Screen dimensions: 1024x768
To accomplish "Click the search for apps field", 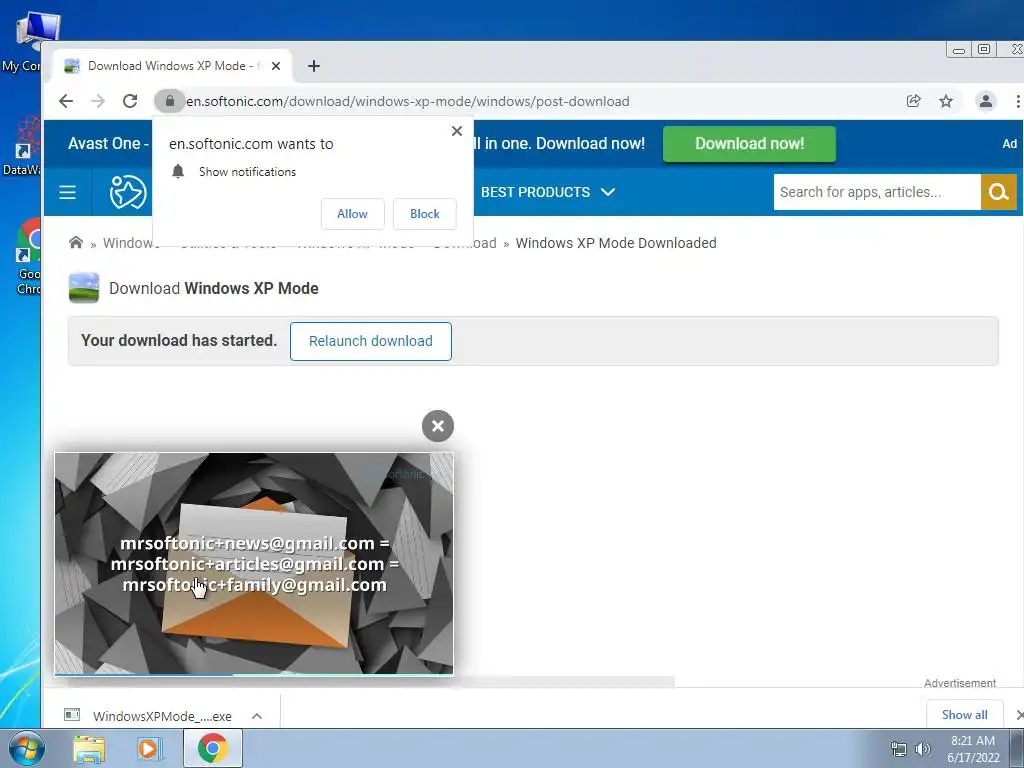I will [x=876, y=192].
